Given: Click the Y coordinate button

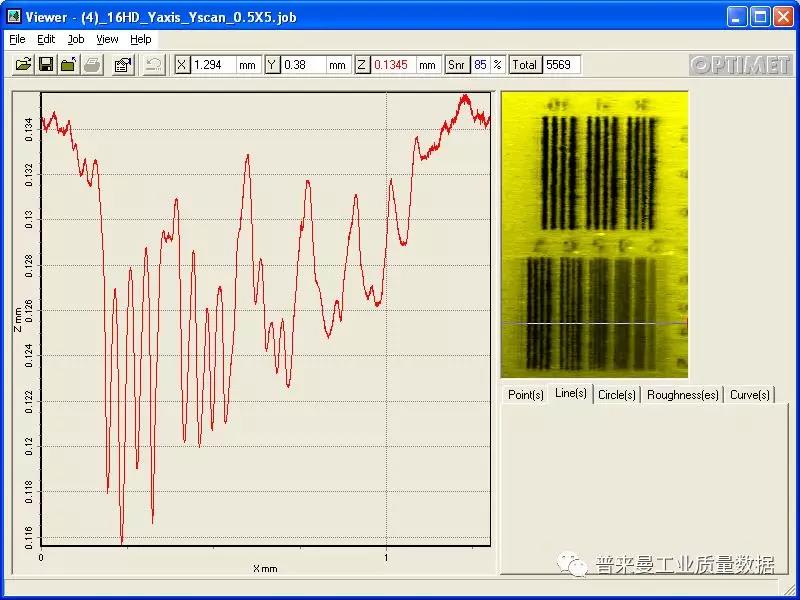Looking at the screenshot, I should (x=272, y=65).
